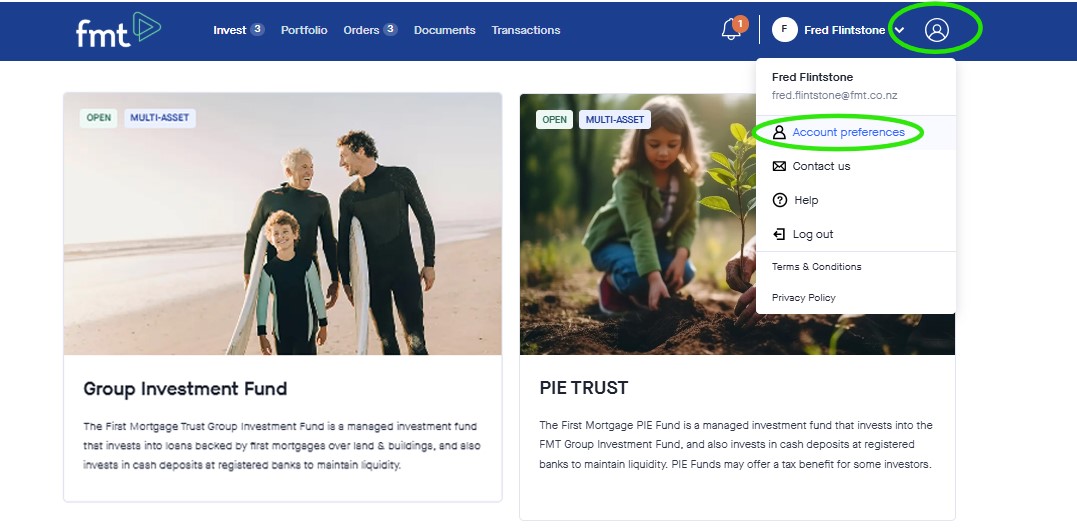
Task: Click the 'F' avatar initial badge
Action: pos(784,30)
